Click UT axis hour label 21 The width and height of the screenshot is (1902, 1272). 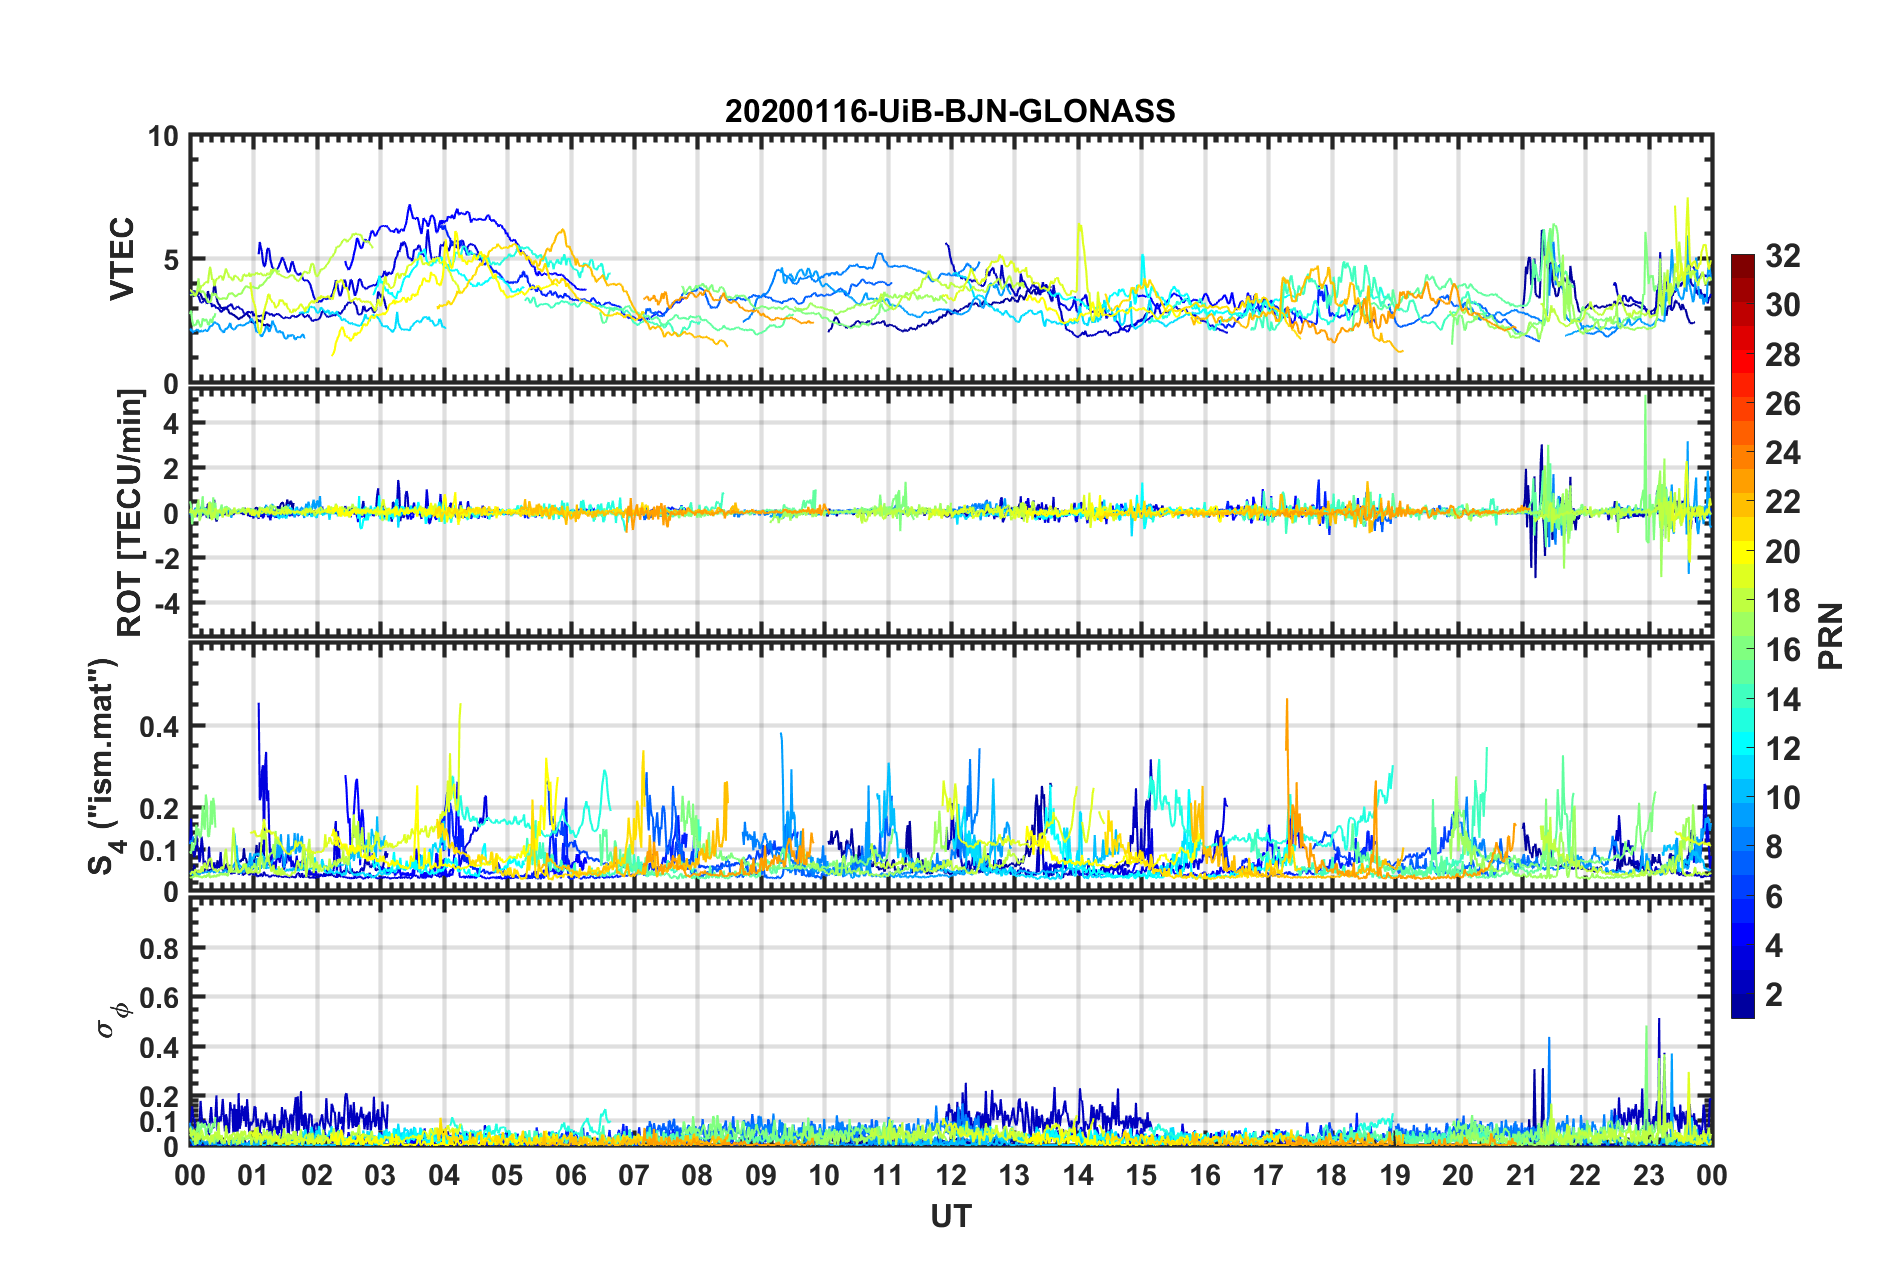tap(1522, 1176)
